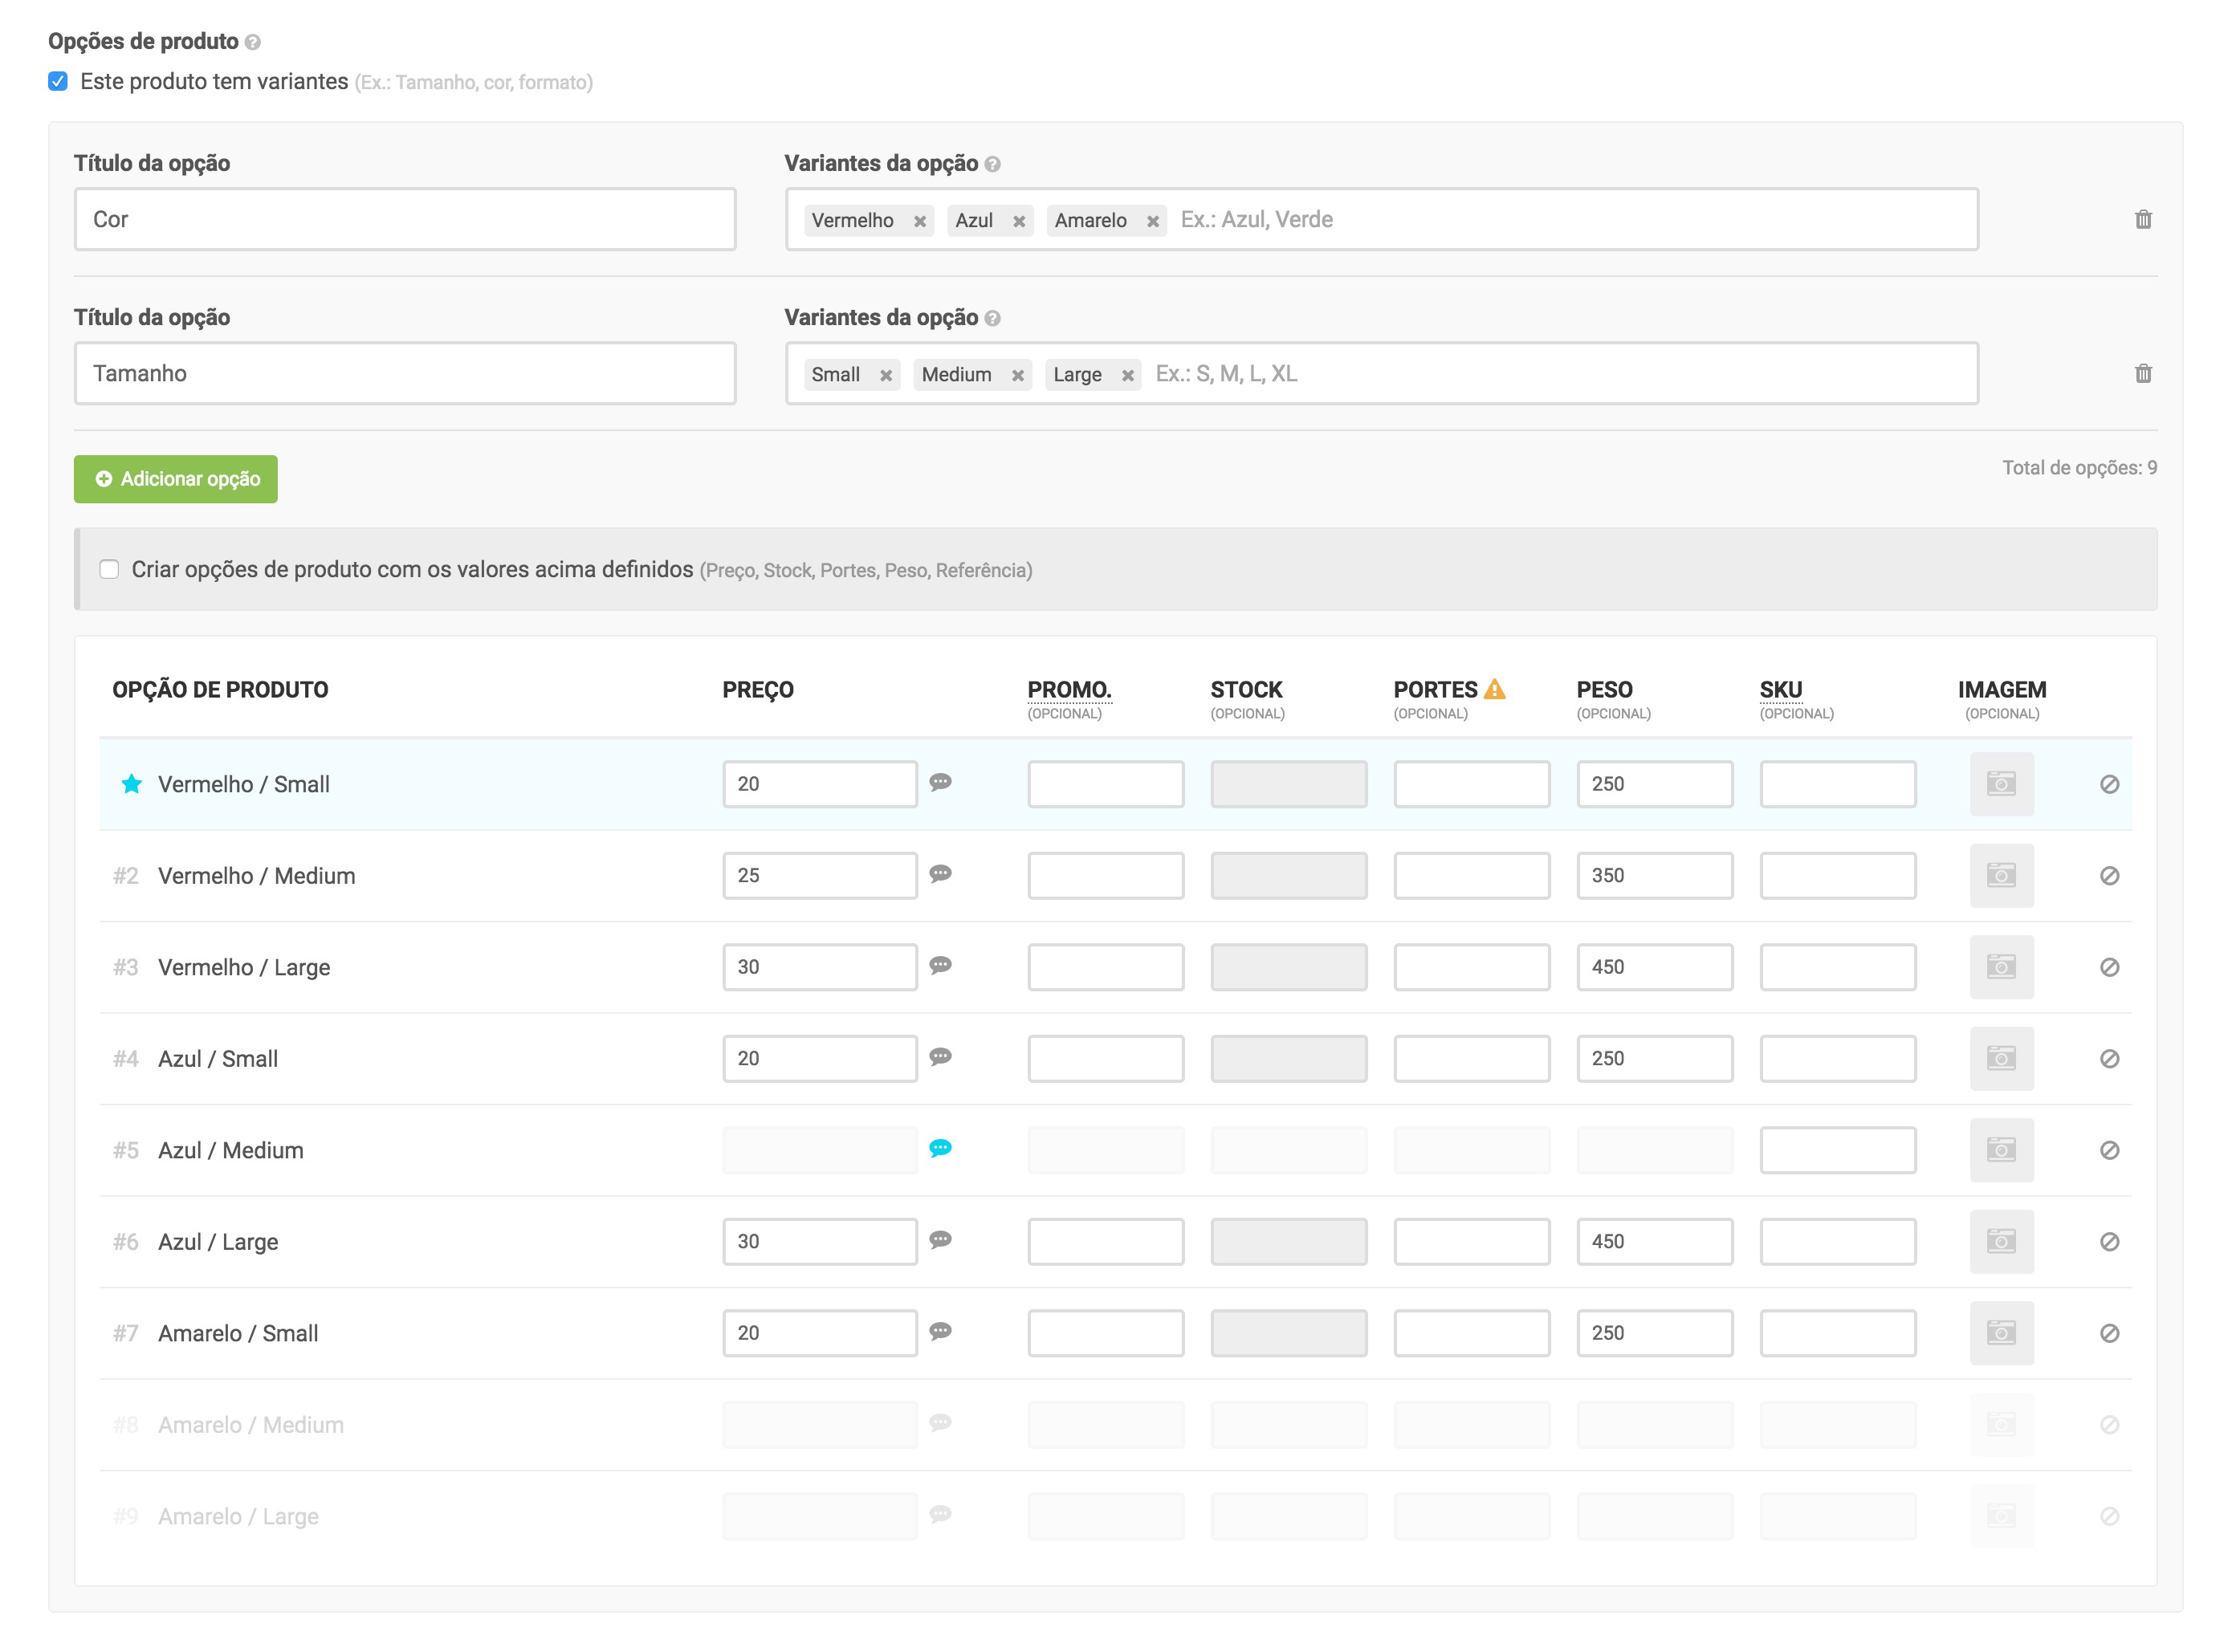
Task: Remove the Azul color tag
Action: (x=1018, y=221)
